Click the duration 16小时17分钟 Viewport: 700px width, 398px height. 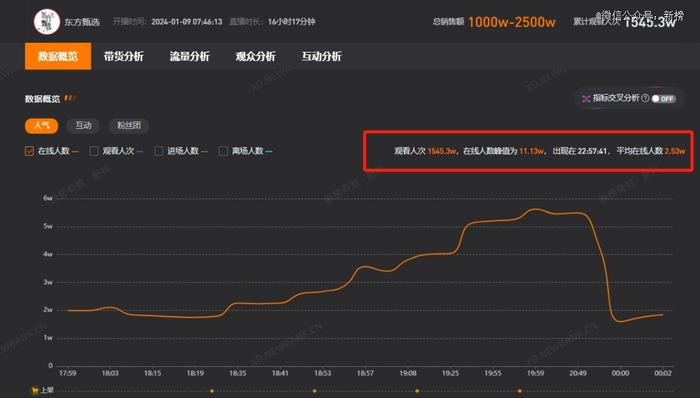click(292, 22)
